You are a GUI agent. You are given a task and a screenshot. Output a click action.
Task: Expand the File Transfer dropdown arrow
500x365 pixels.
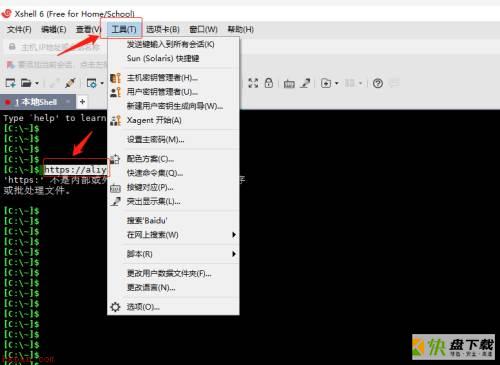(x=337, y=83)
